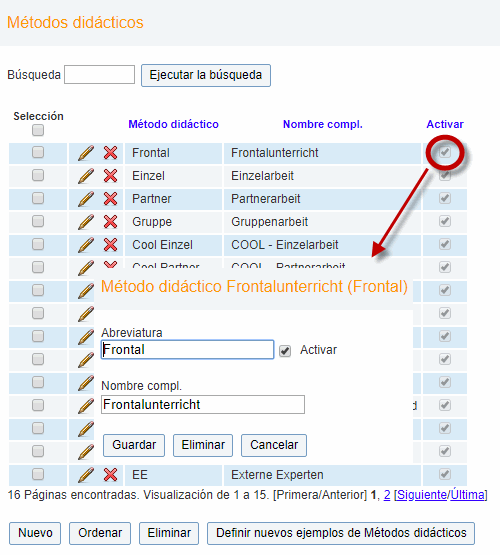Go to page 2 of results

tap(387, 495)
